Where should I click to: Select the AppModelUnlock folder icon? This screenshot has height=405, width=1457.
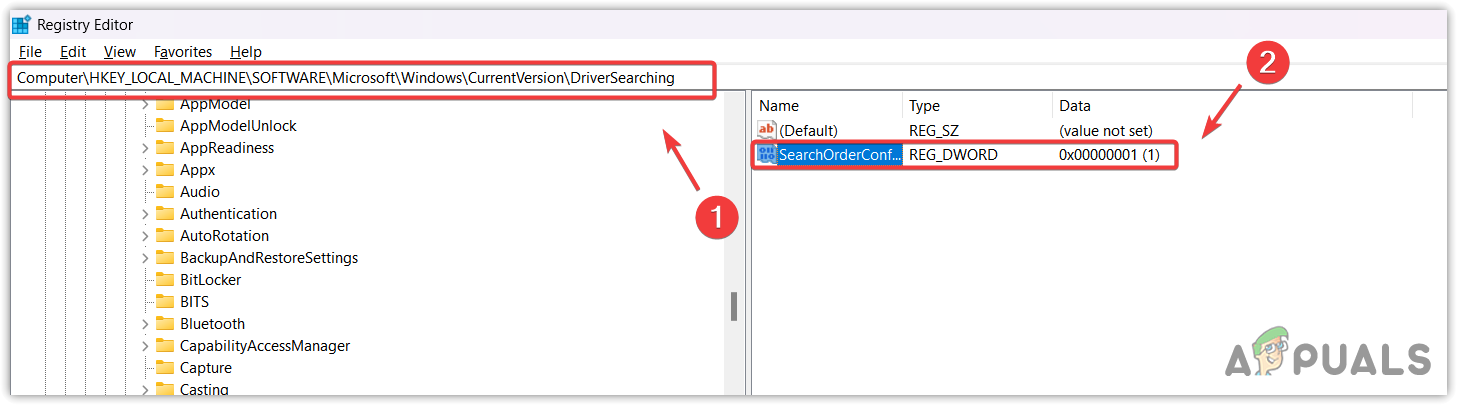pyautogui.click(x=165, y=126)
